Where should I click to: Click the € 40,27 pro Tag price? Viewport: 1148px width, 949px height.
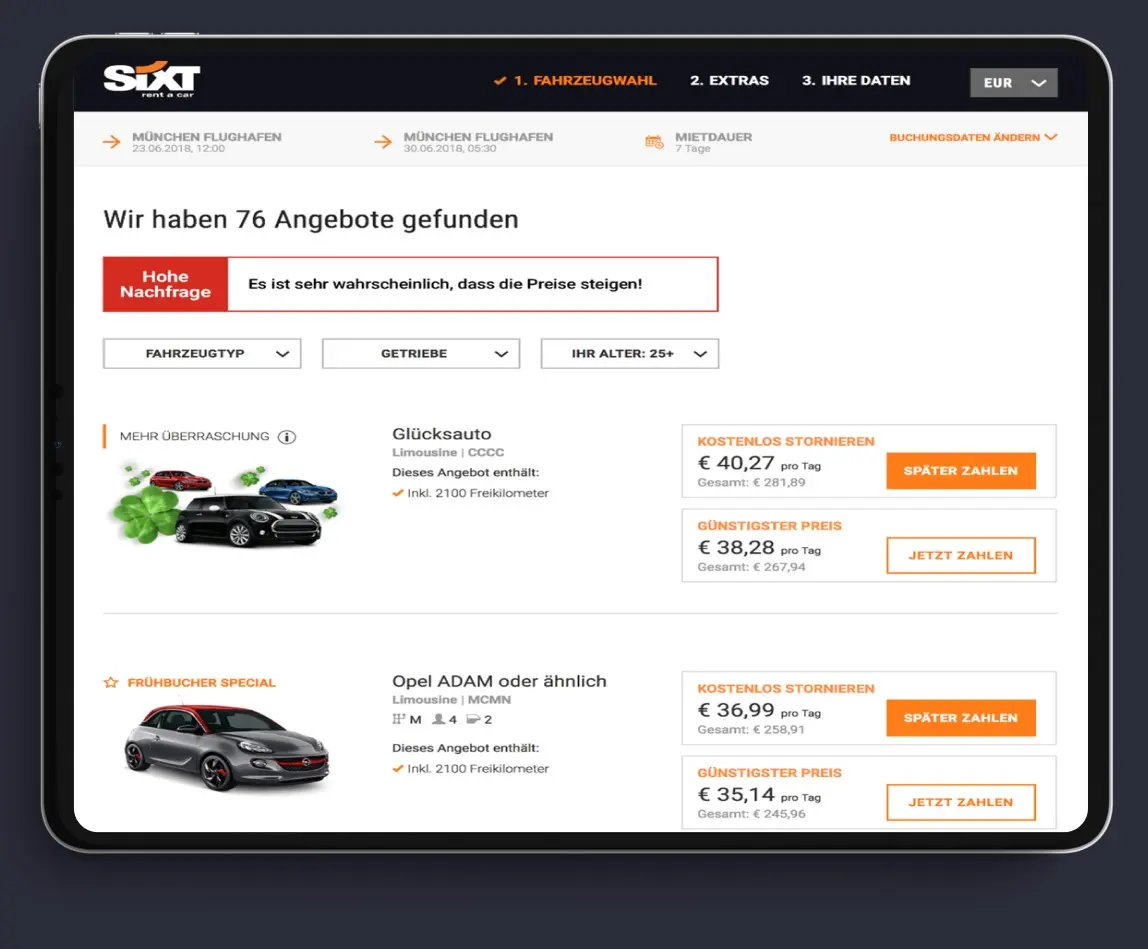click(x=759, y=464)
